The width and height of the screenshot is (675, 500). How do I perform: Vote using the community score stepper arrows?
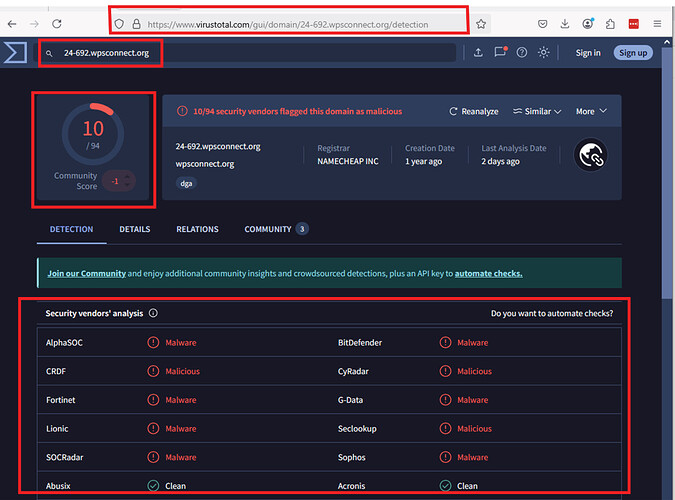127,181
